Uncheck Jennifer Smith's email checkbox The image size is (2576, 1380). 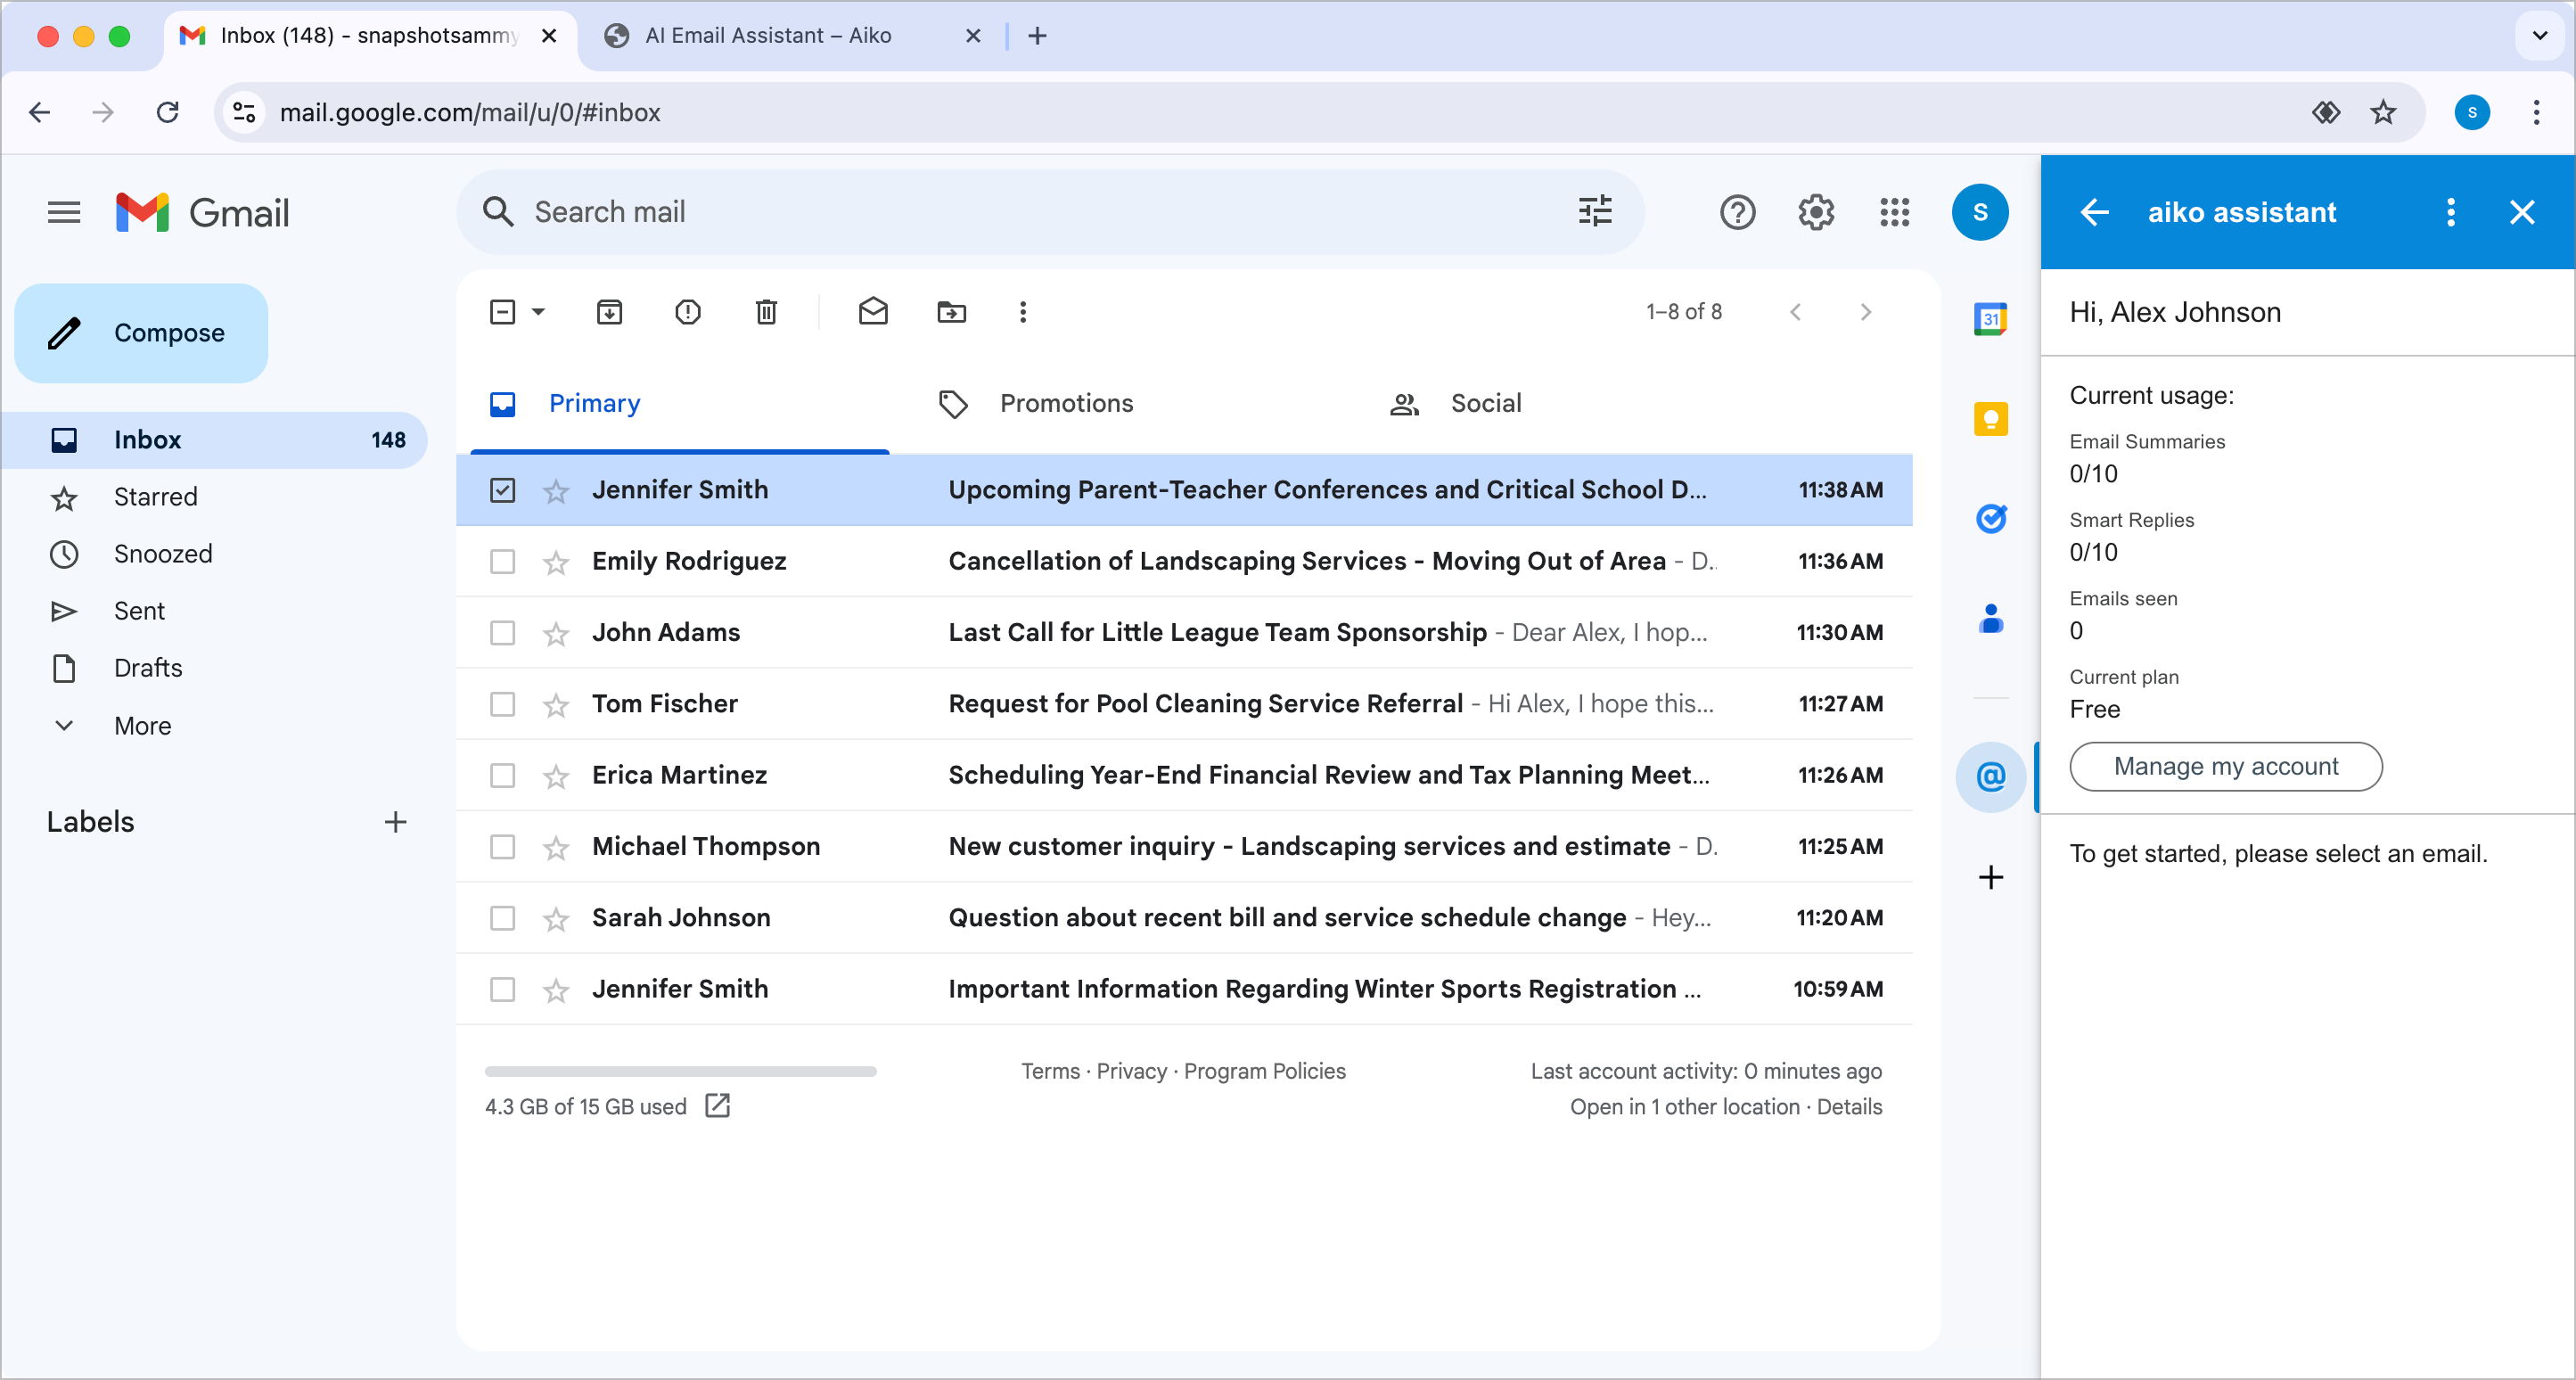(501, 489)
